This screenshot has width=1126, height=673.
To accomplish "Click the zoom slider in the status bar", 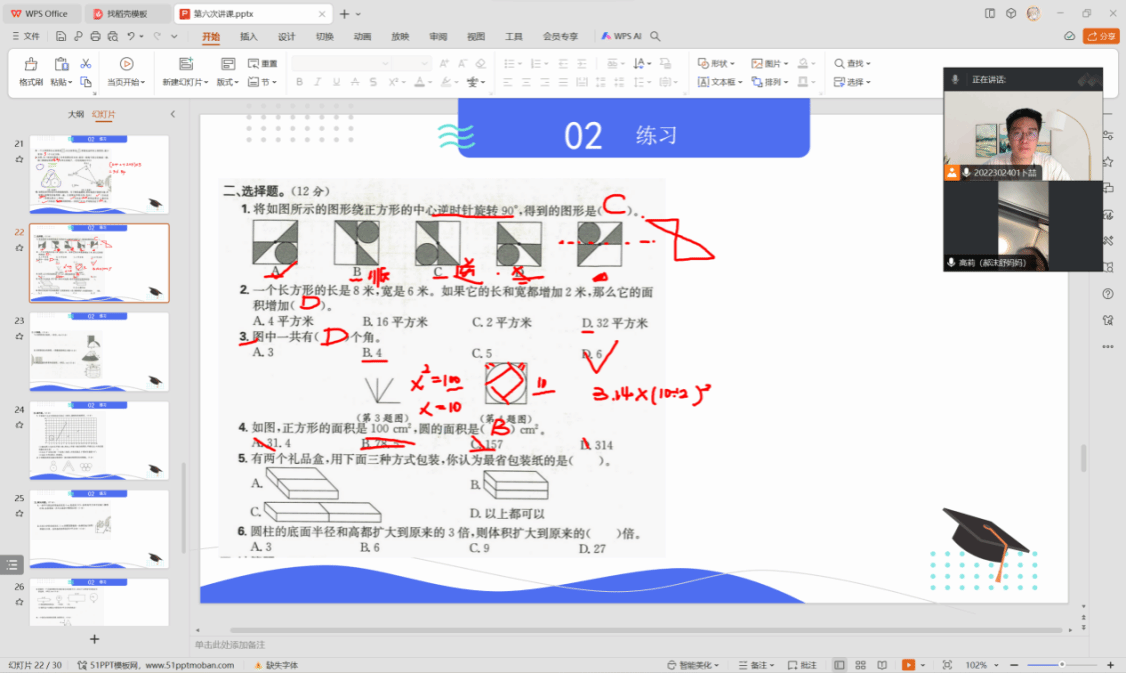I will click(1061, 665).
